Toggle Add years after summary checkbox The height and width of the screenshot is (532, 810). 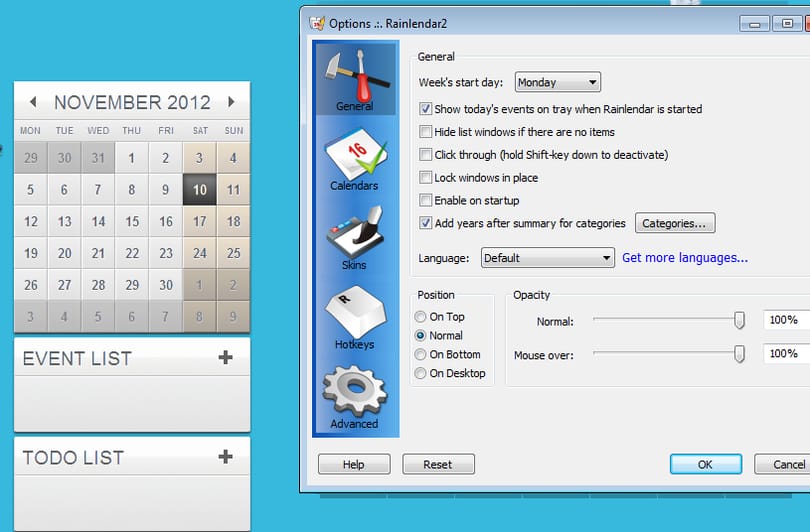coord(425,223)
